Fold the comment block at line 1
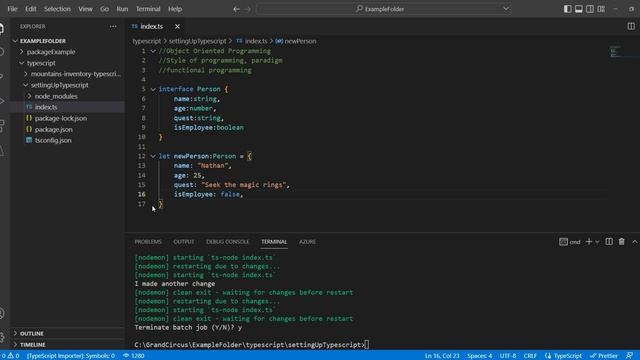Viewport: 640px width, 360px height. tap(153, 51)
